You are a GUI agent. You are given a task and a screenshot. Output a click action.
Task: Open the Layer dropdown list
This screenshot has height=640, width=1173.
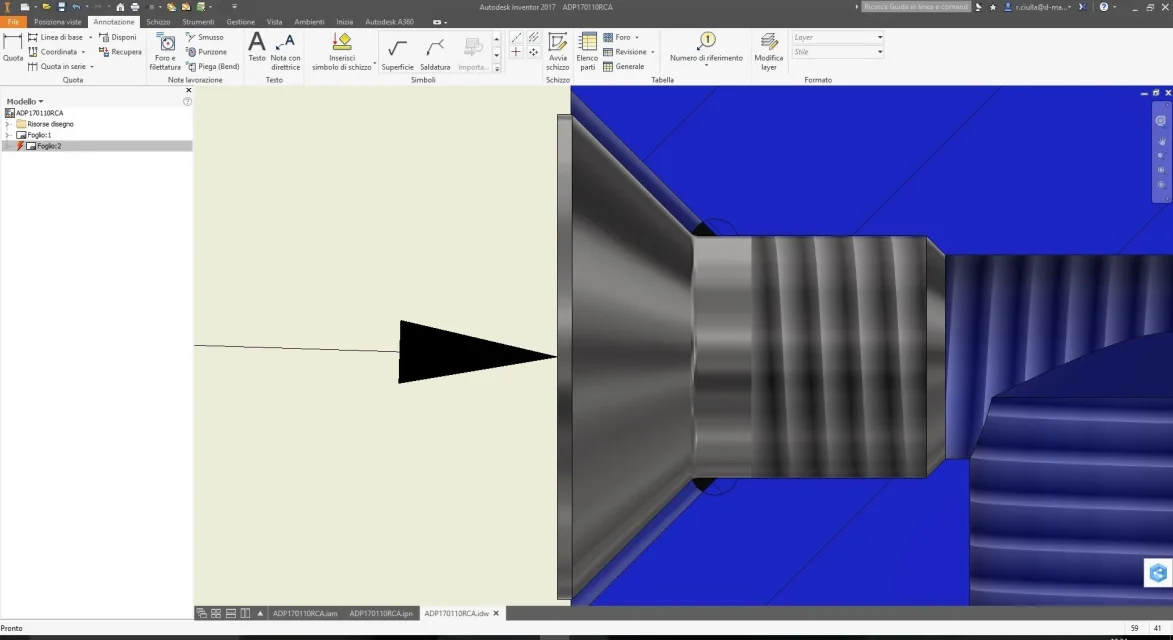[x=838, y=37]
